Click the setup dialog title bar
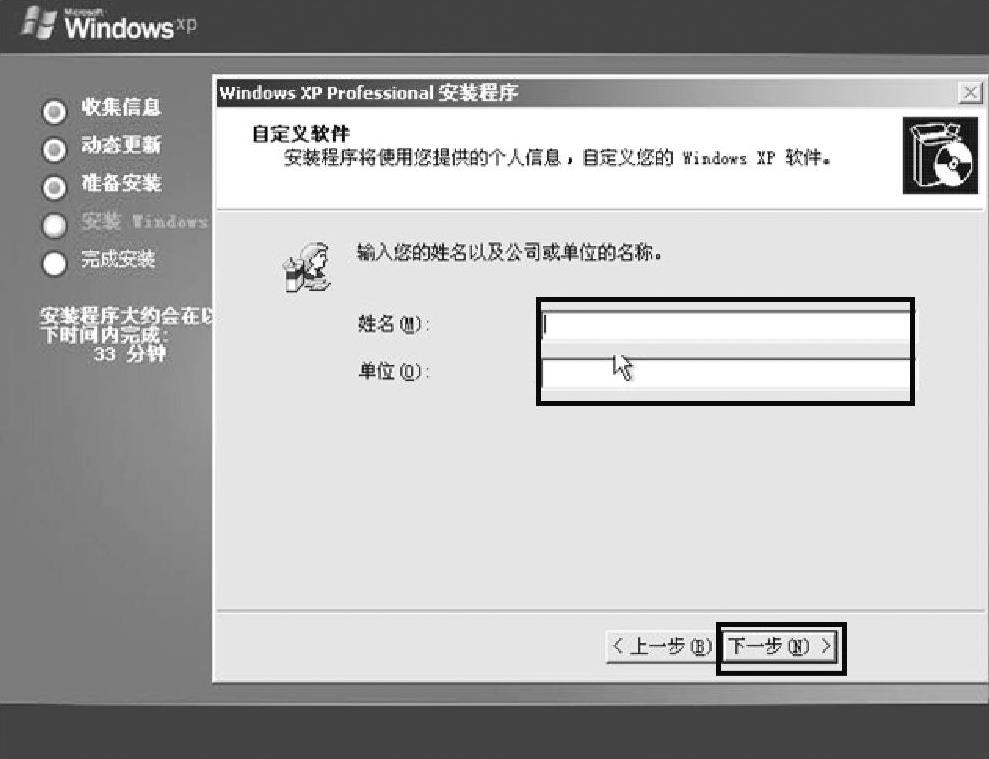Screen dimensions: 989x759 587,93
